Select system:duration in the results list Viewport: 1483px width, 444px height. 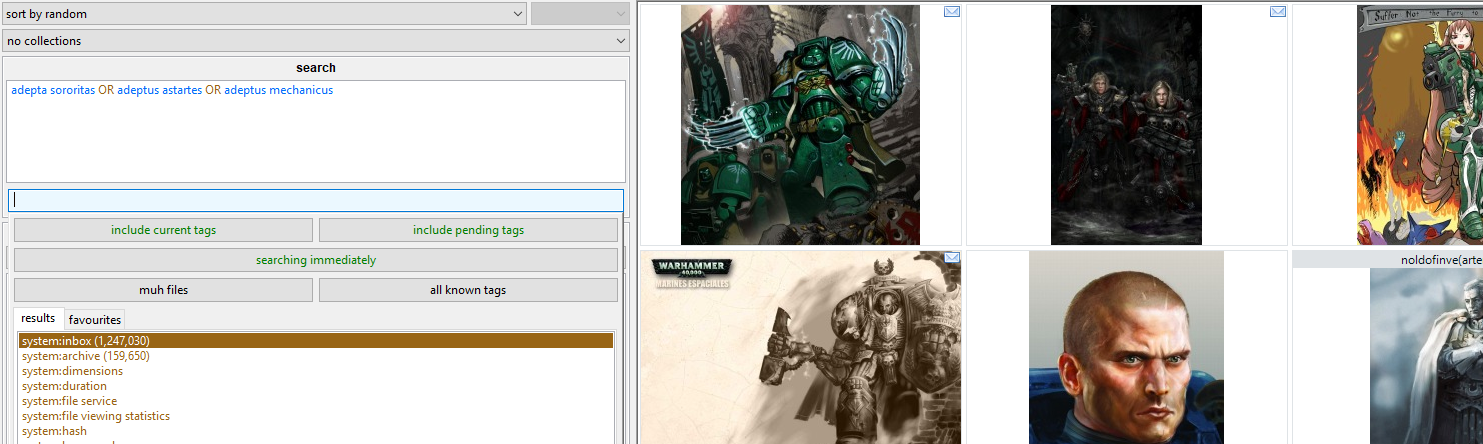316,386
